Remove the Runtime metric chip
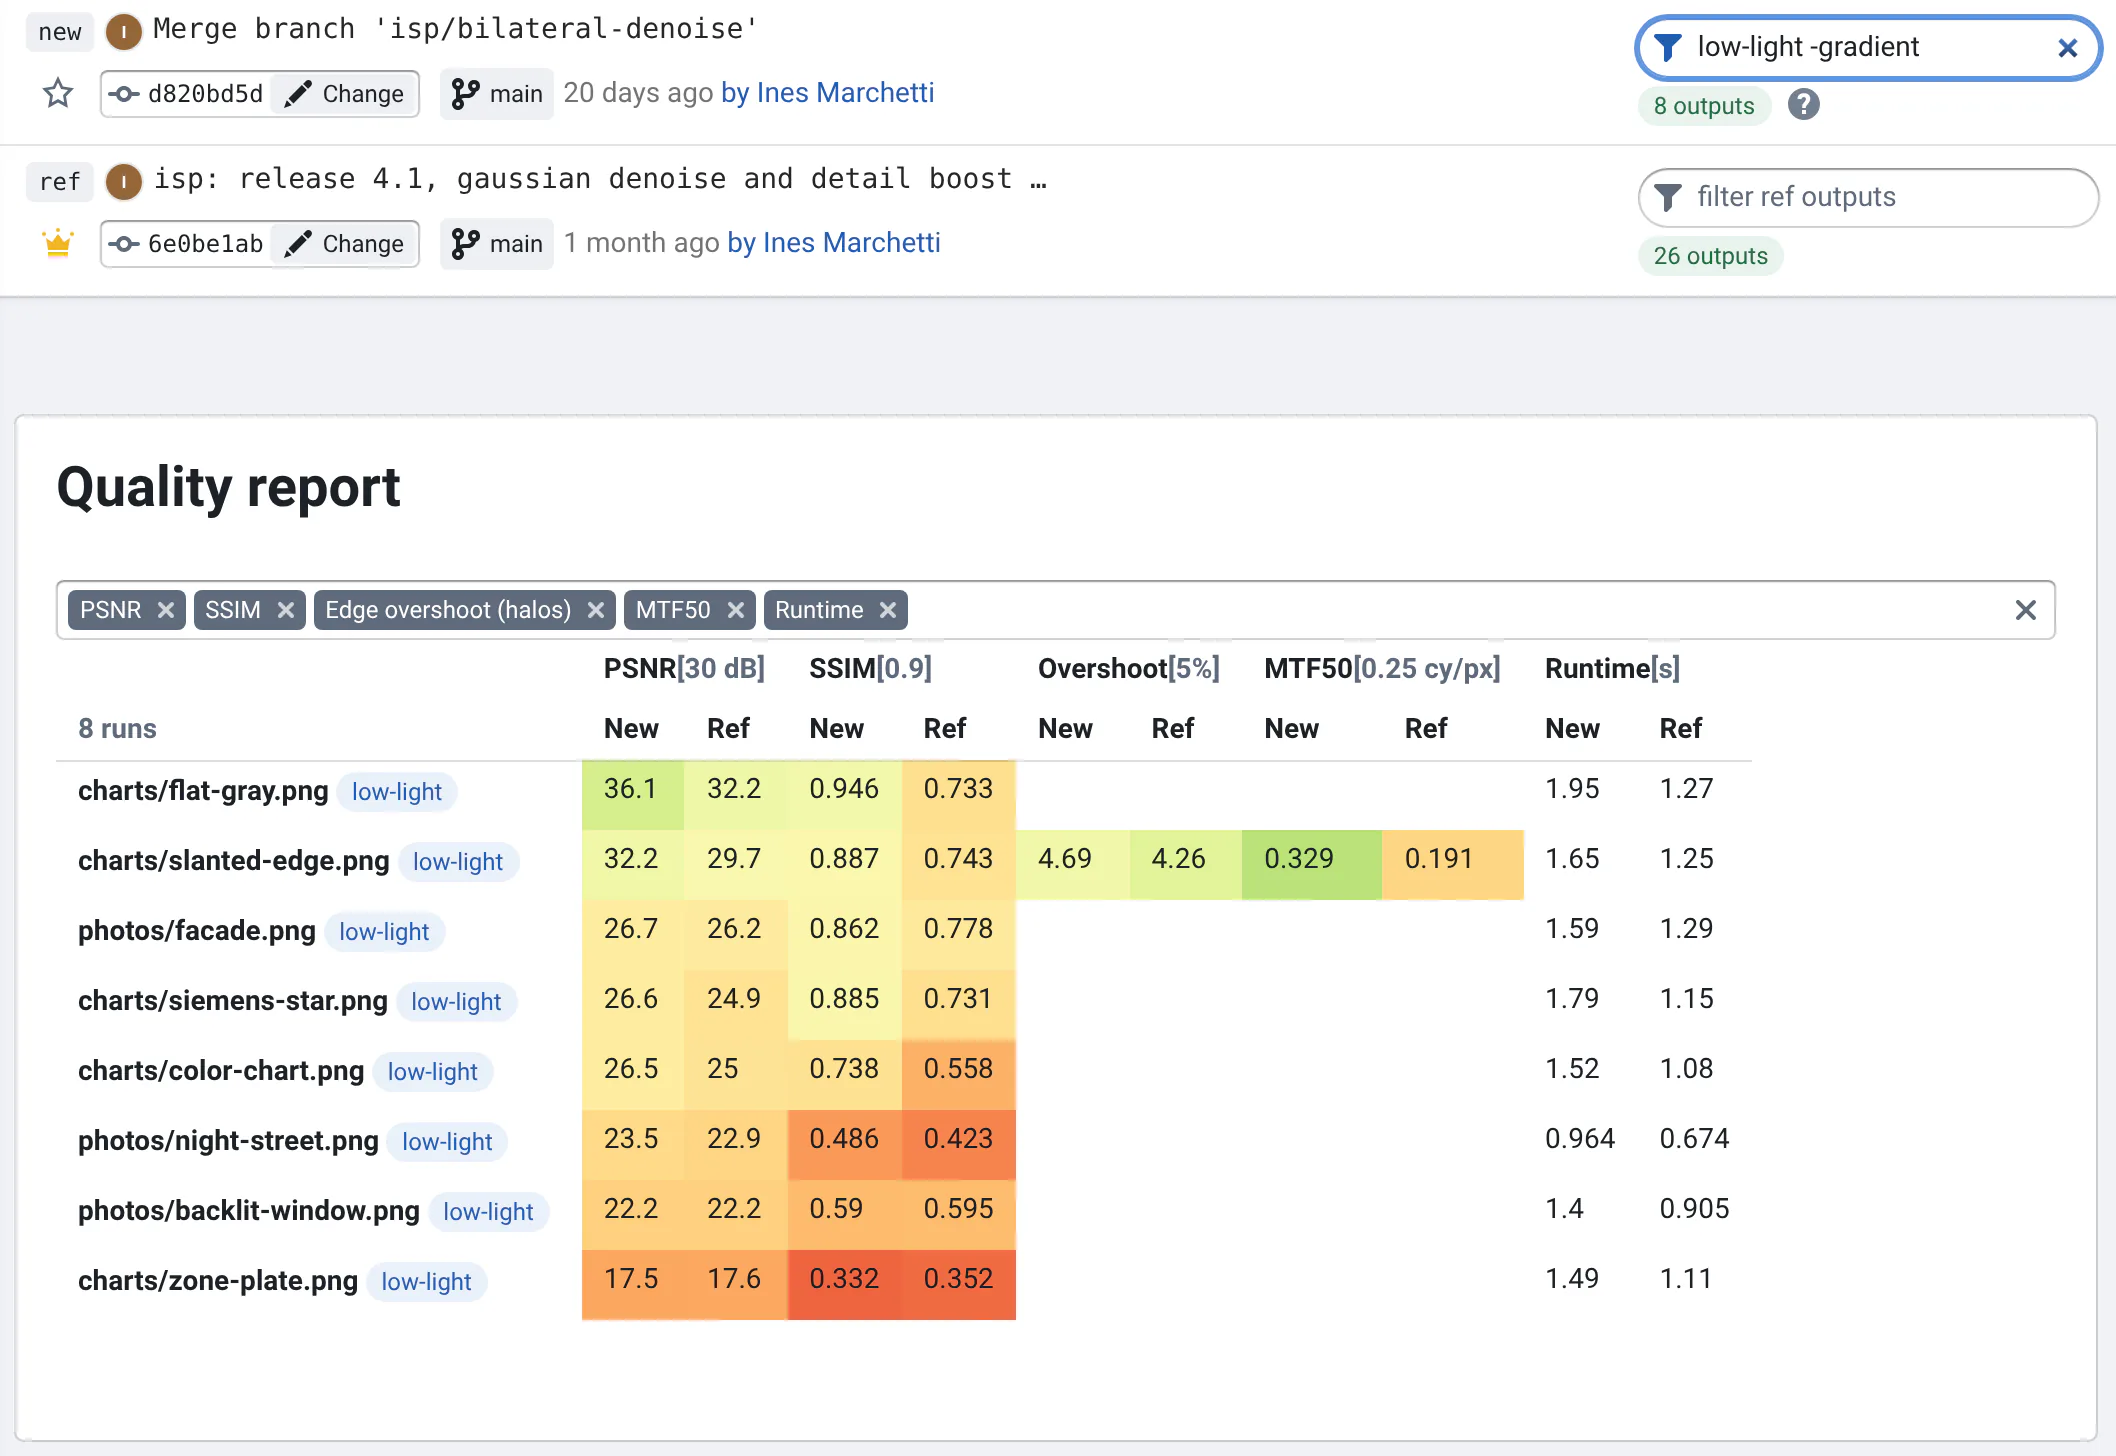2116x1456 pixels. pos(888,610)
